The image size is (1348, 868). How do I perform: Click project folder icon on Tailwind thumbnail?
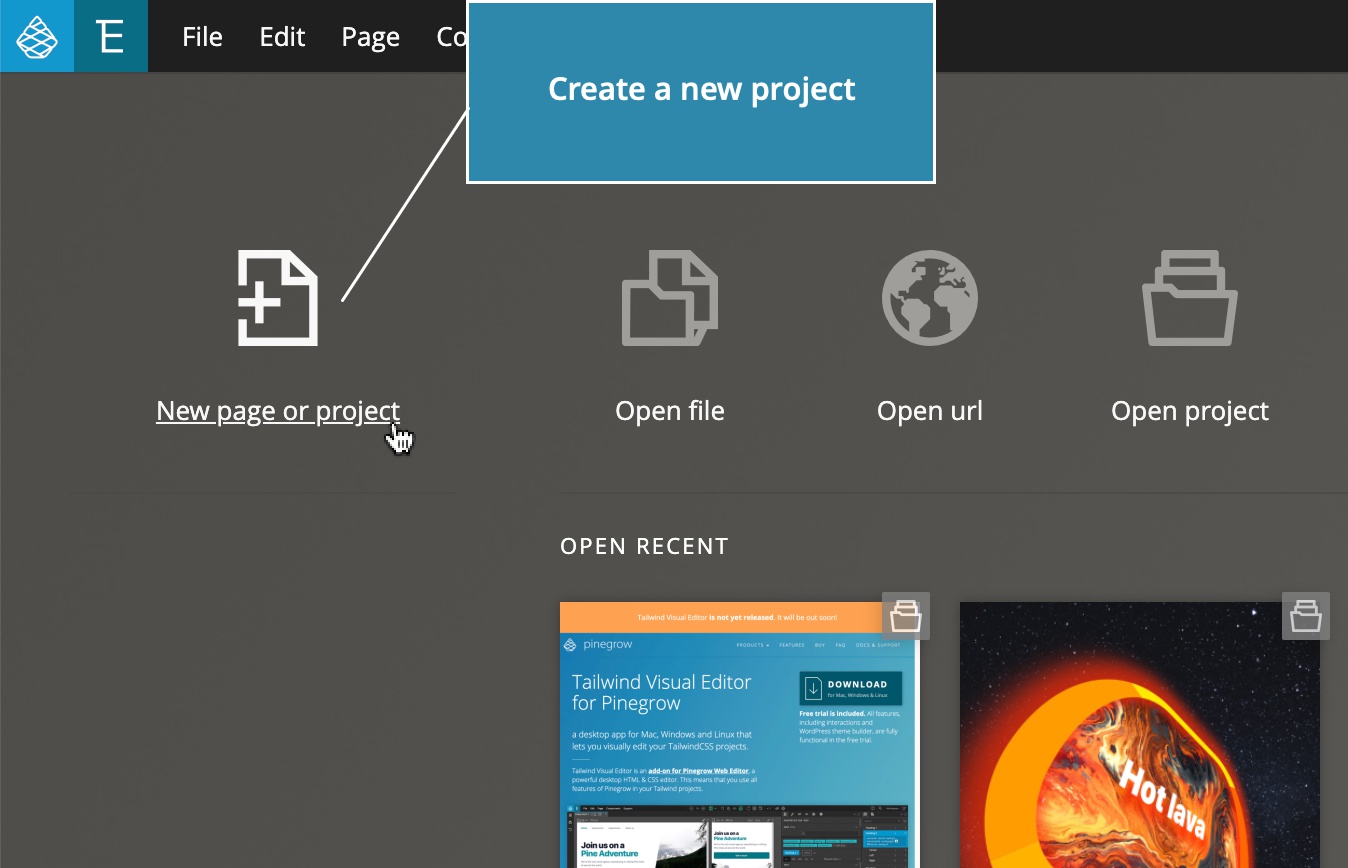906,616
